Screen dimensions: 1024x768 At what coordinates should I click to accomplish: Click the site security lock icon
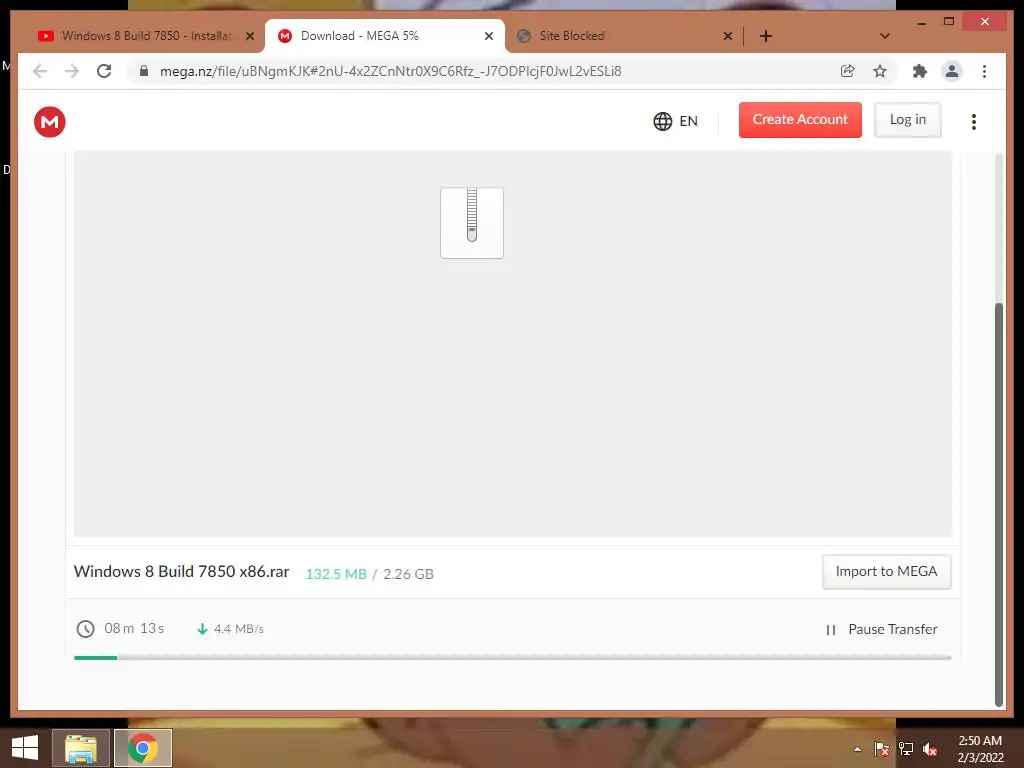tap(144, 71)
